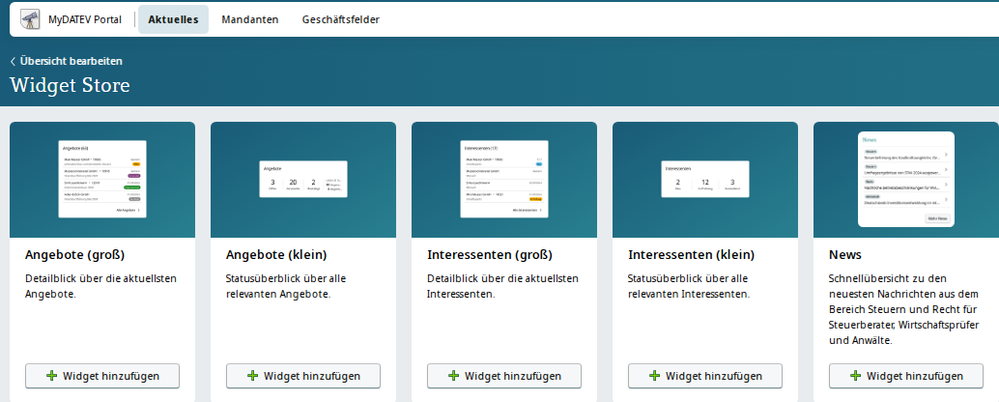Click the Widget Store page heading
Viewport: 999px width, 402px height.
[70, 85]
